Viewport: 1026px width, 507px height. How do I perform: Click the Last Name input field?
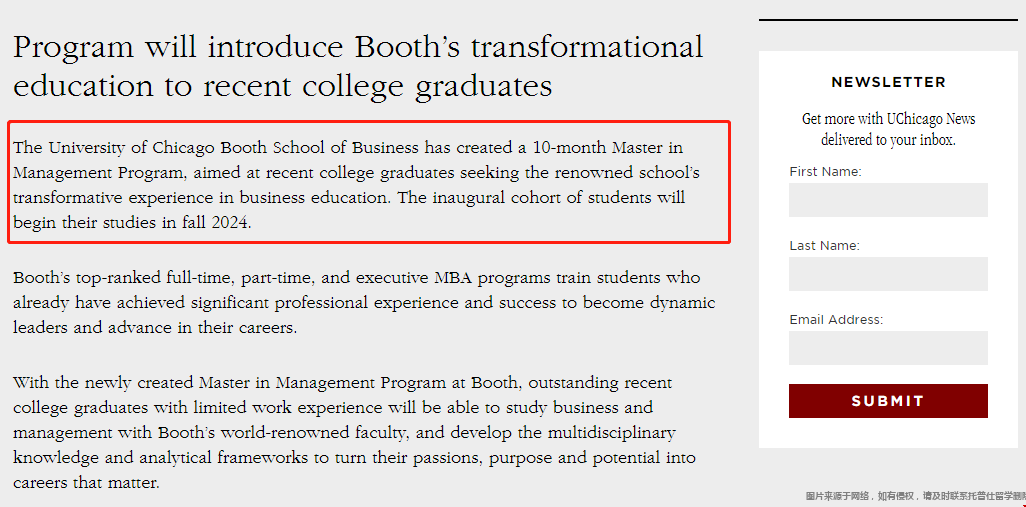tap(888, 274)
